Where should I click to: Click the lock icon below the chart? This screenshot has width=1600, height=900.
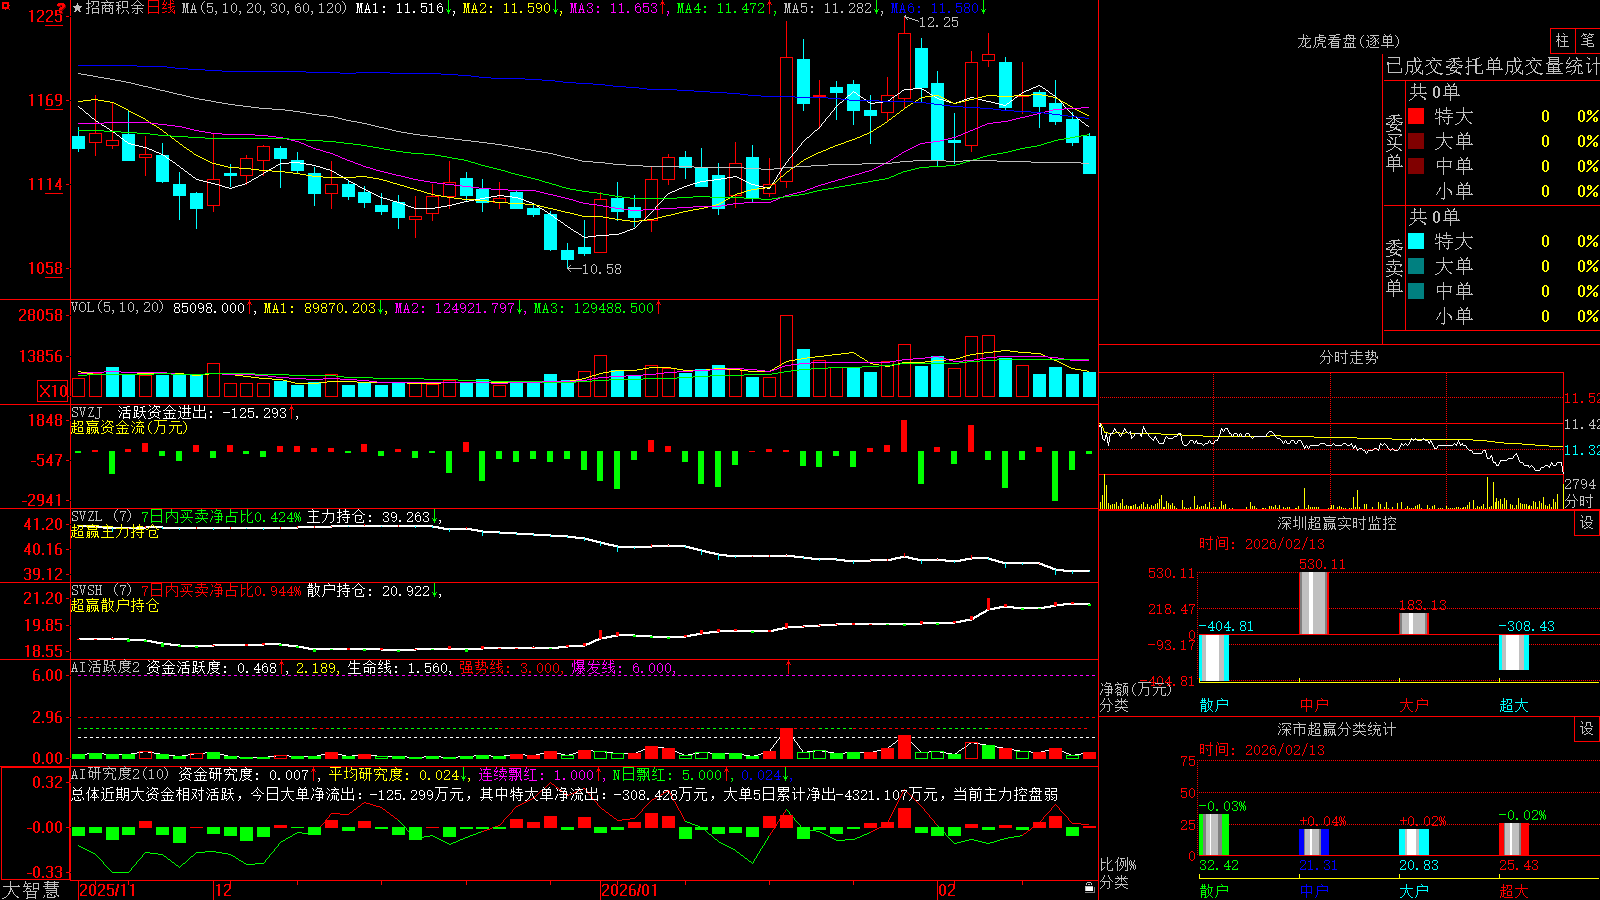pyautogui.click(x=1089, y=888)
